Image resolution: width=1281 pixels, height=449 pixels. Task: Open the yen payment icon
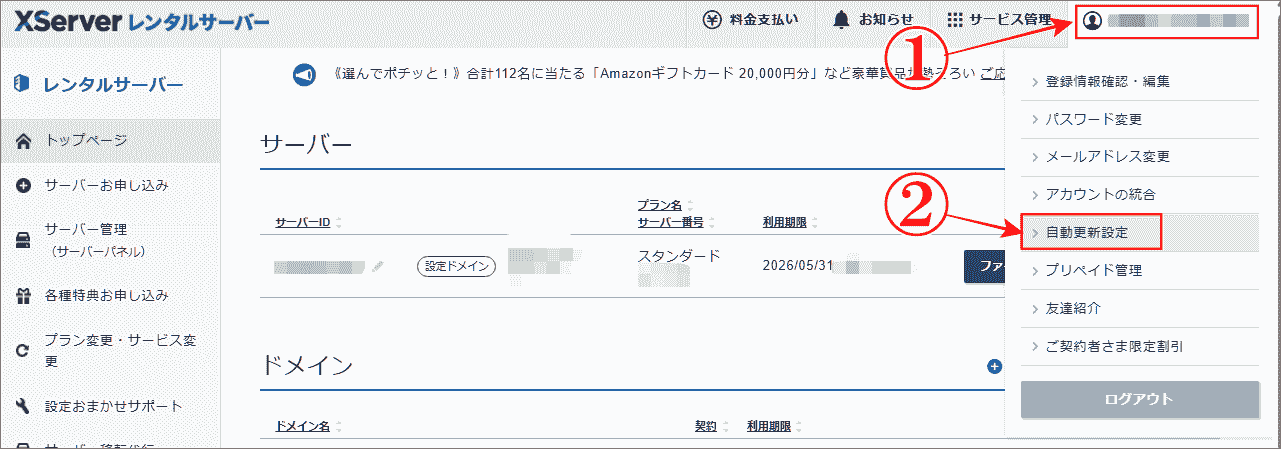point(712,20)
